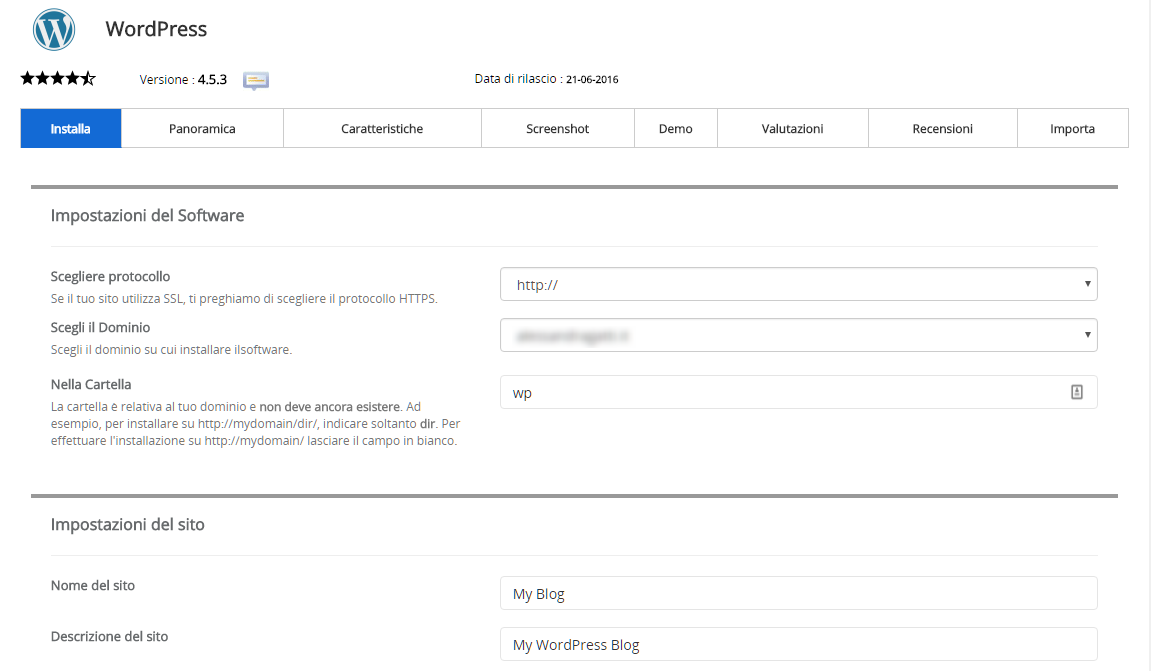This screenshot has height=671, width=1151.
Task: Click the Impostazioni del sito heading
Action: click(128, 524)
